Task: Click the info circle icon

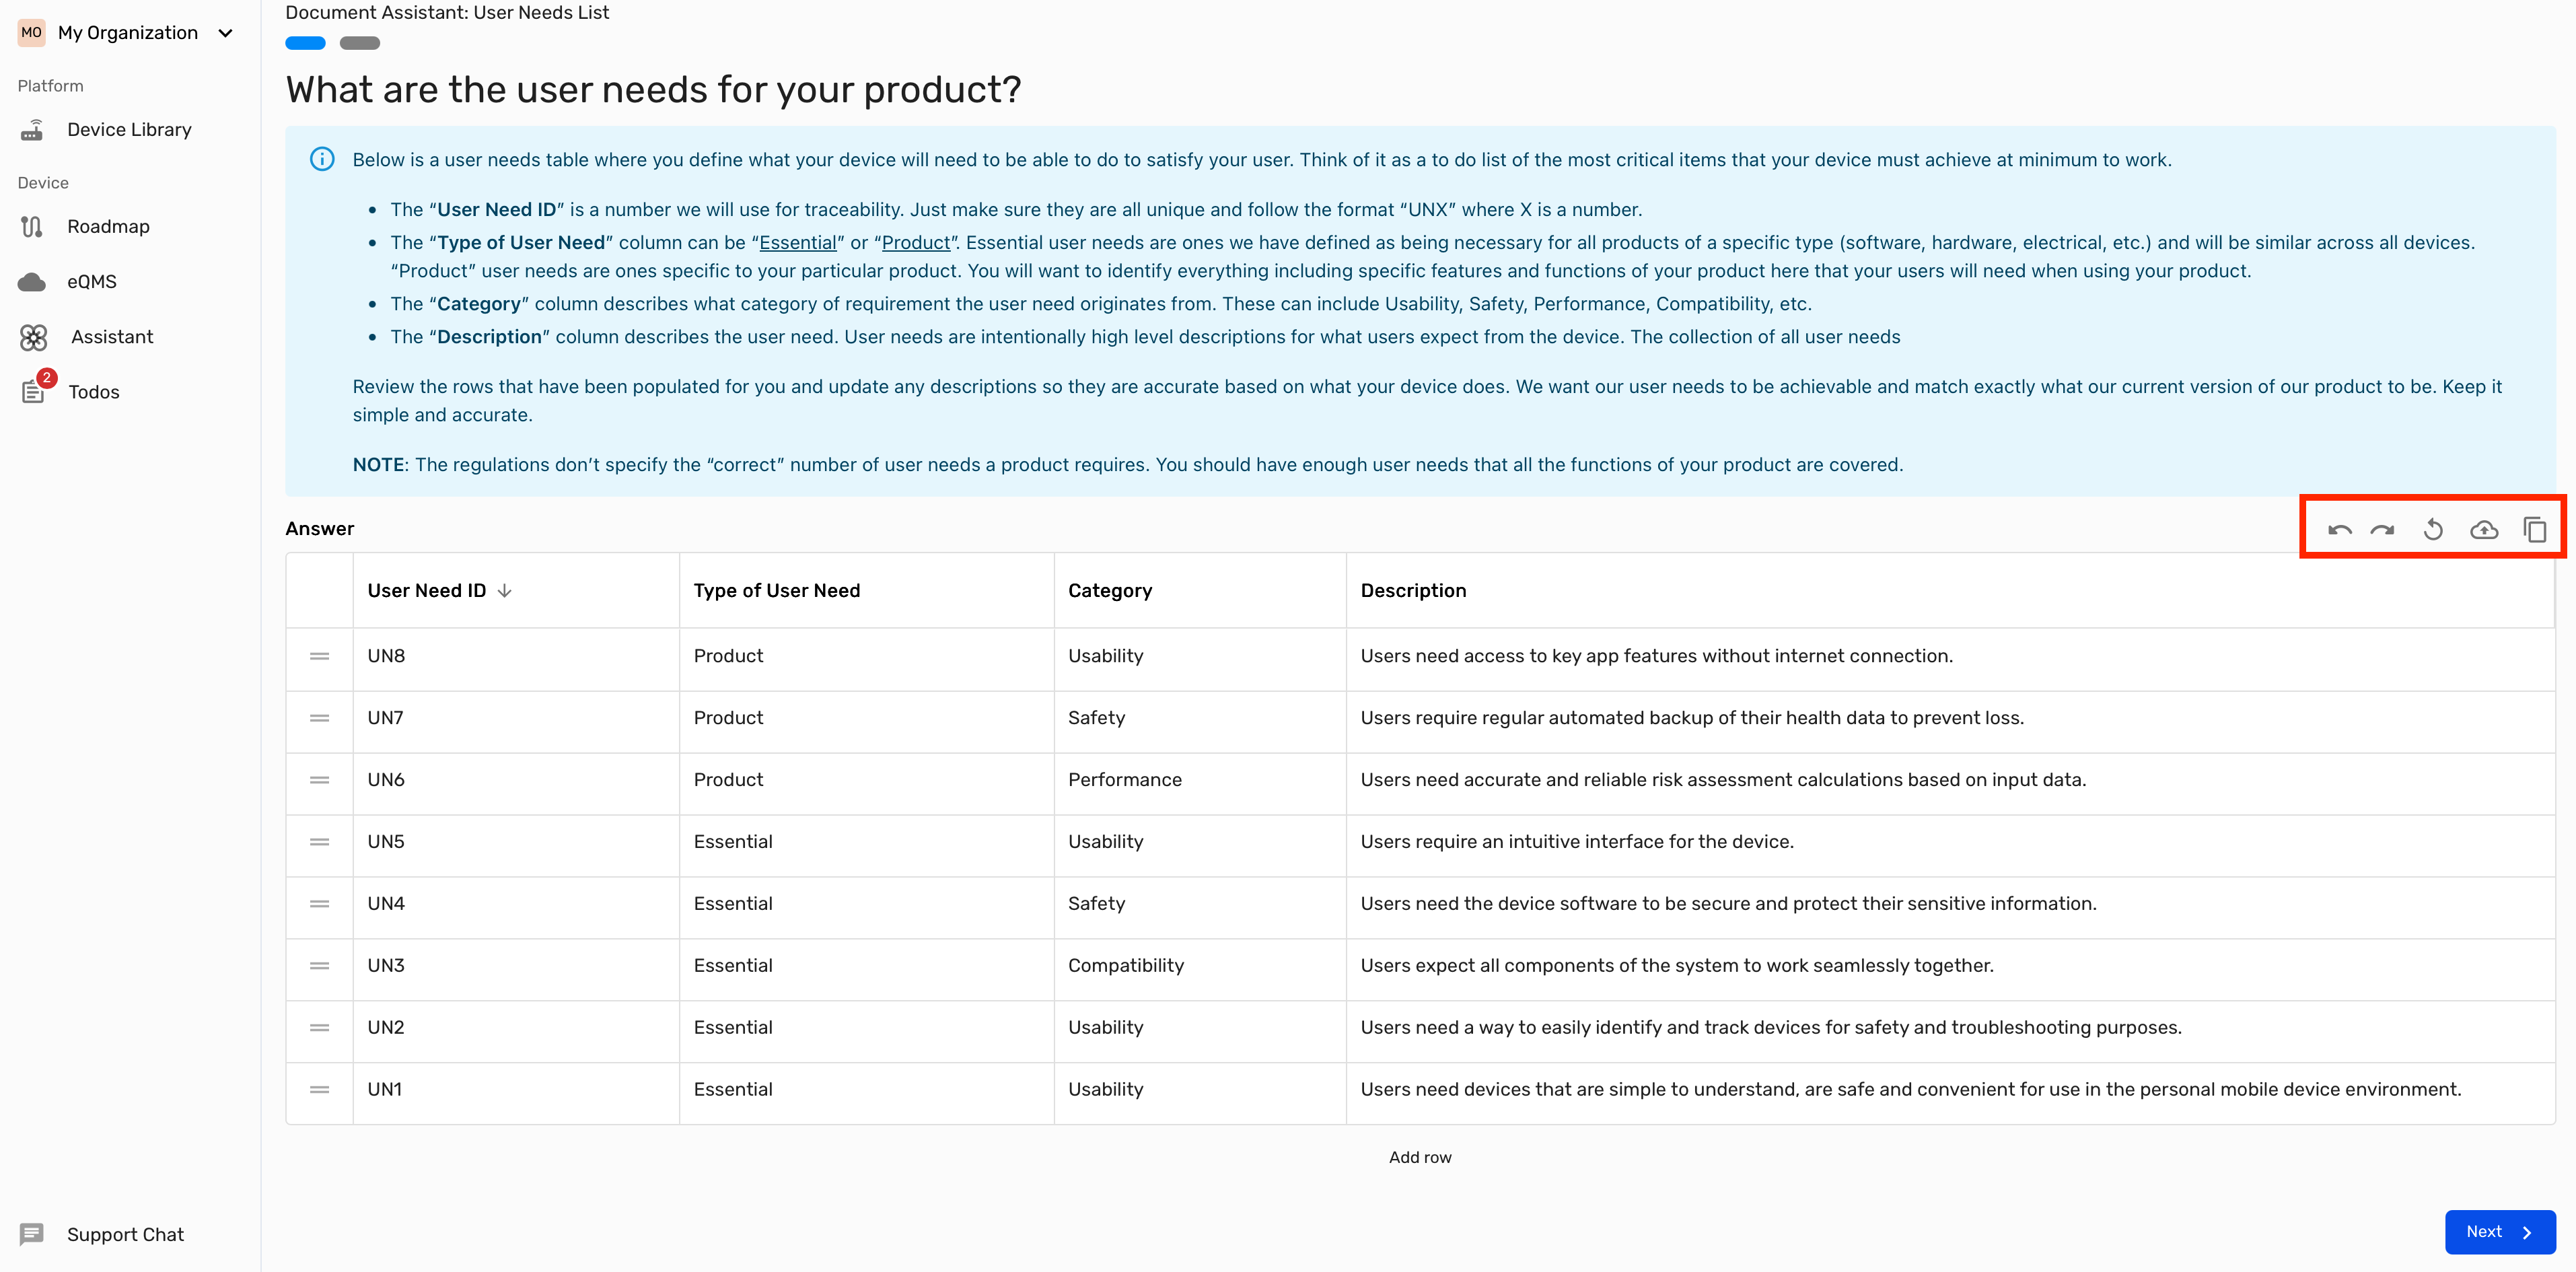Action: [x=322, y=160]
